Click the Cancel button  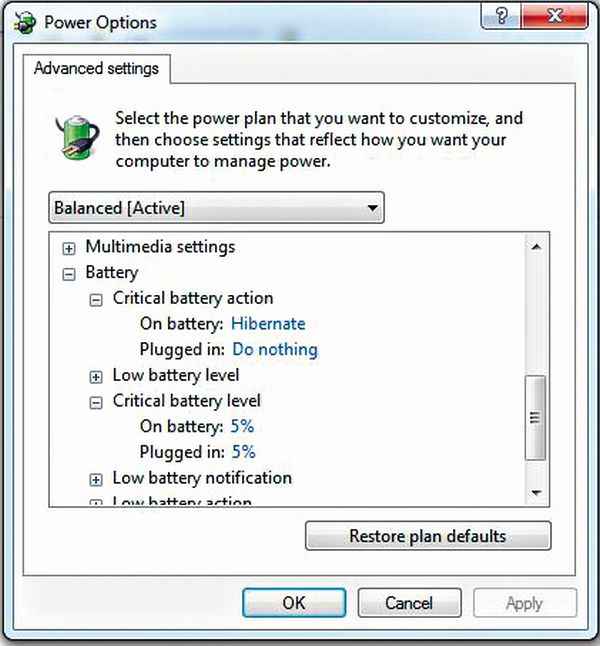tap(409, 603)
